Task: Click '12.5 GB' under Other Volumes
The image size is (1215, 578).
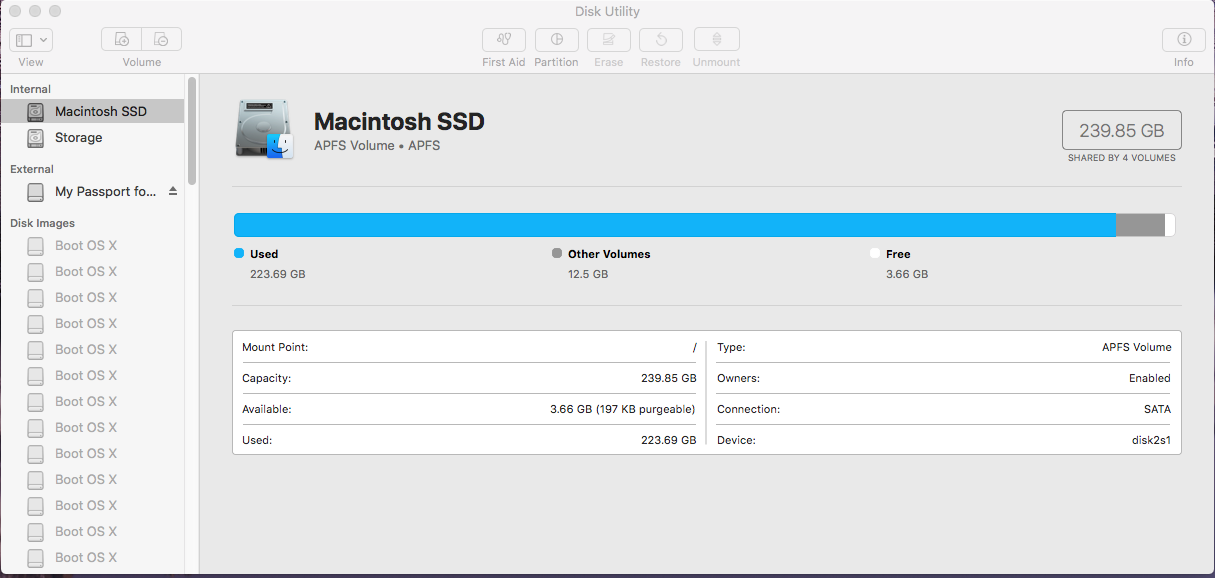Action: point(588,274)
